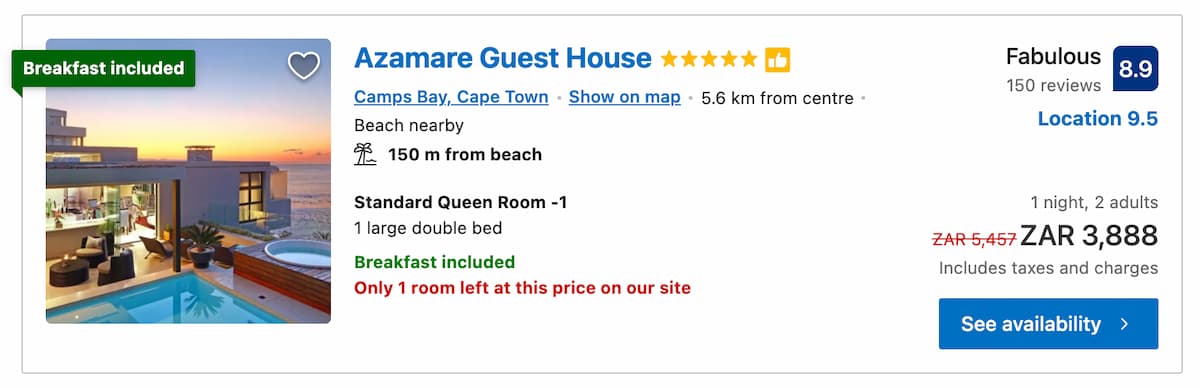
Task: Save property with the heart icon
Action: [x=304, y=66]
